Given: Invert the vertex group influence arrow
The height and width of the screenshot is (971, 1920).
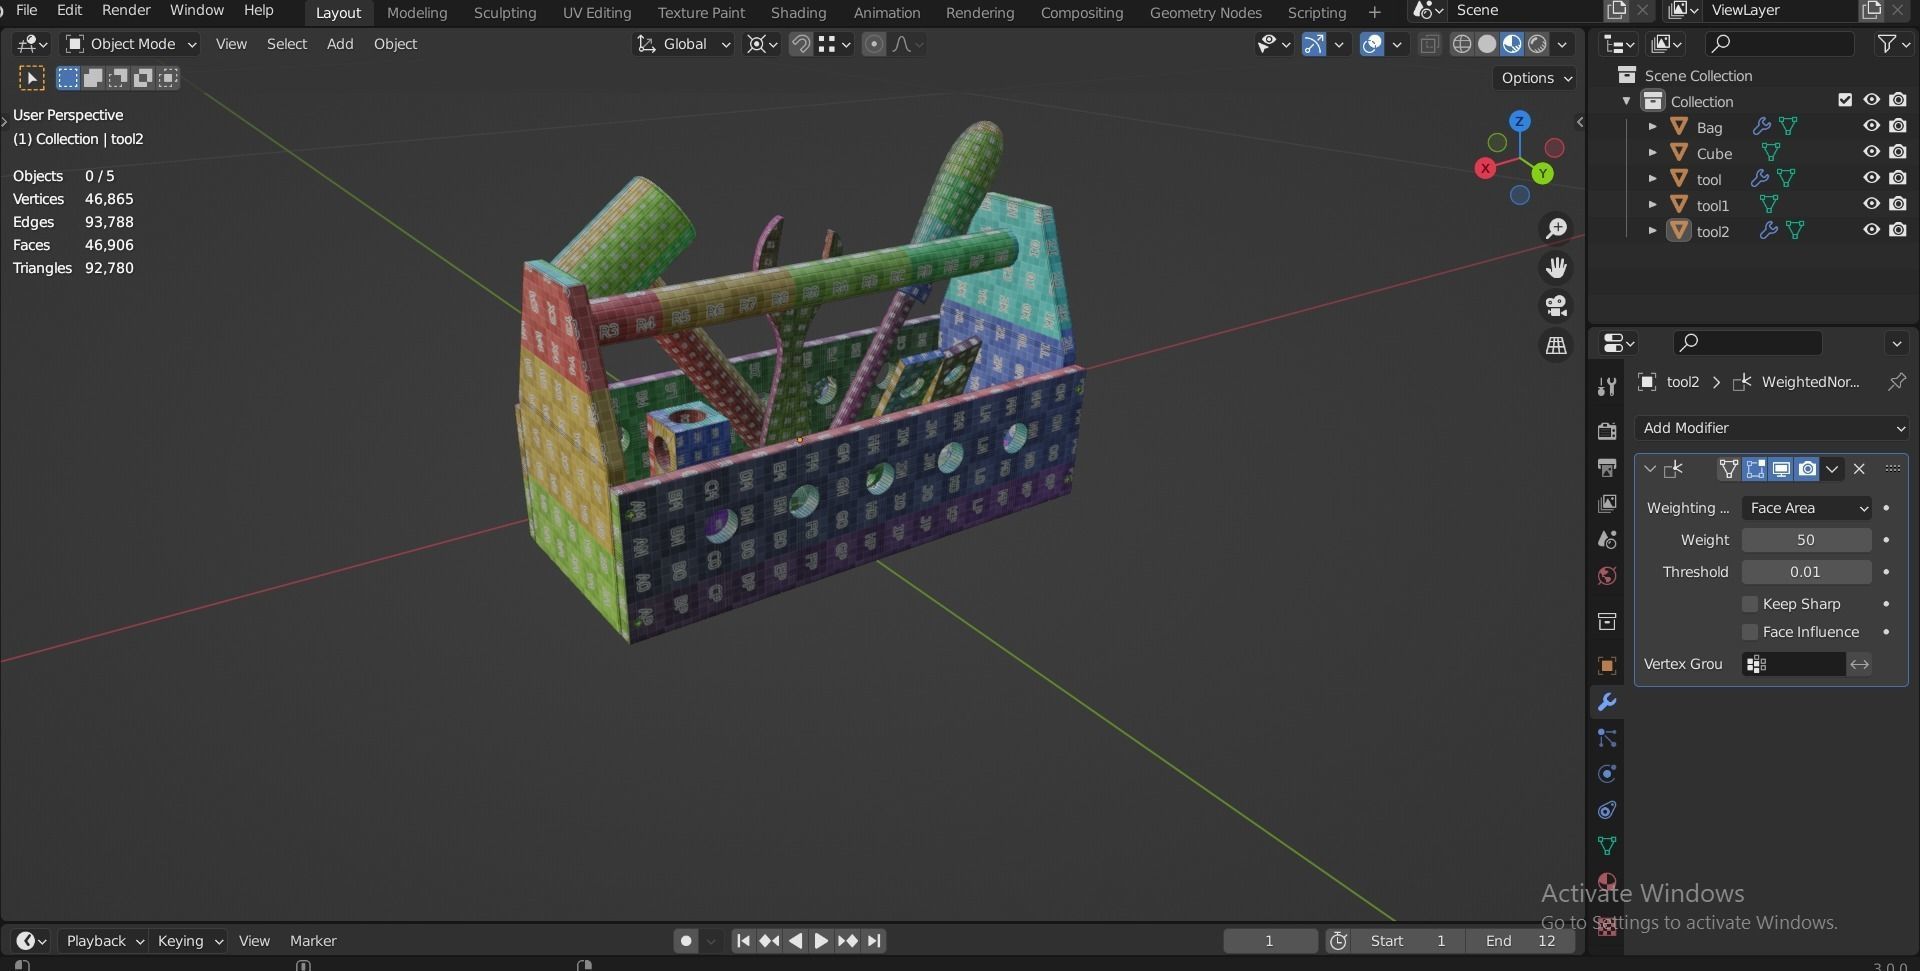Looking at the screenshot, I should tap(1859, 664).
